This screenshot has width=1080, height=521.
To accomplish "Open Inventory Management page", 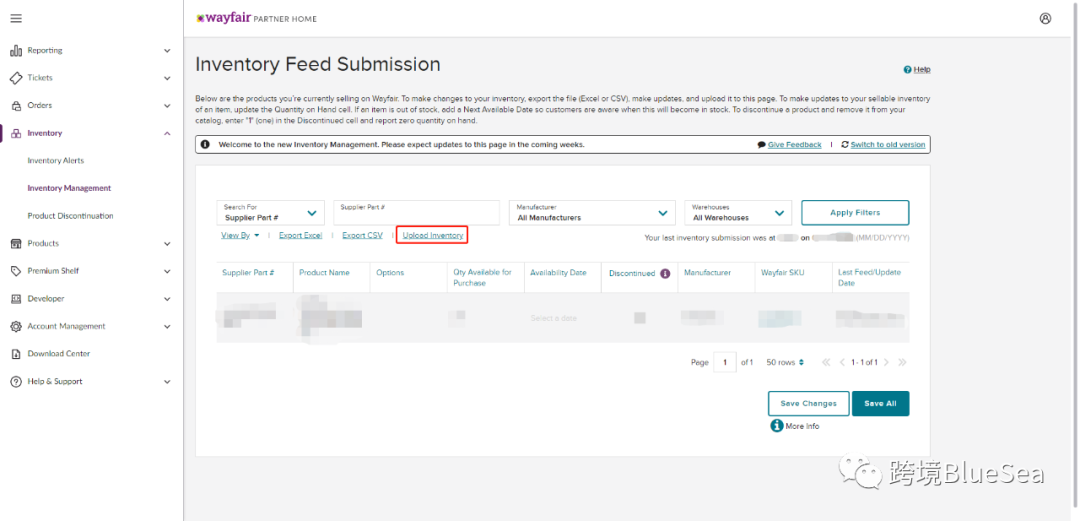I will point(69,188).
